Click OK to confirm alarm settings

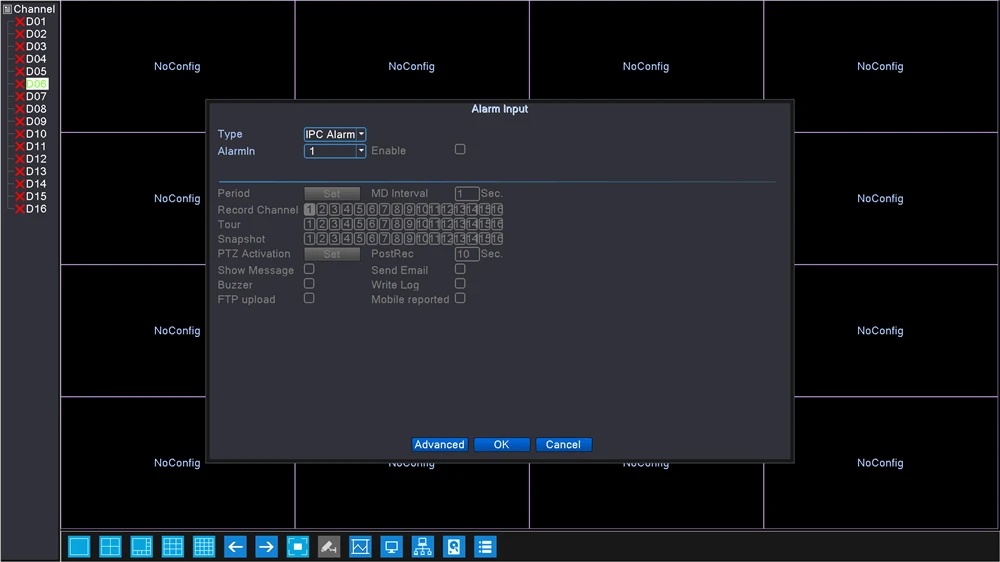[x=501, y=445]
